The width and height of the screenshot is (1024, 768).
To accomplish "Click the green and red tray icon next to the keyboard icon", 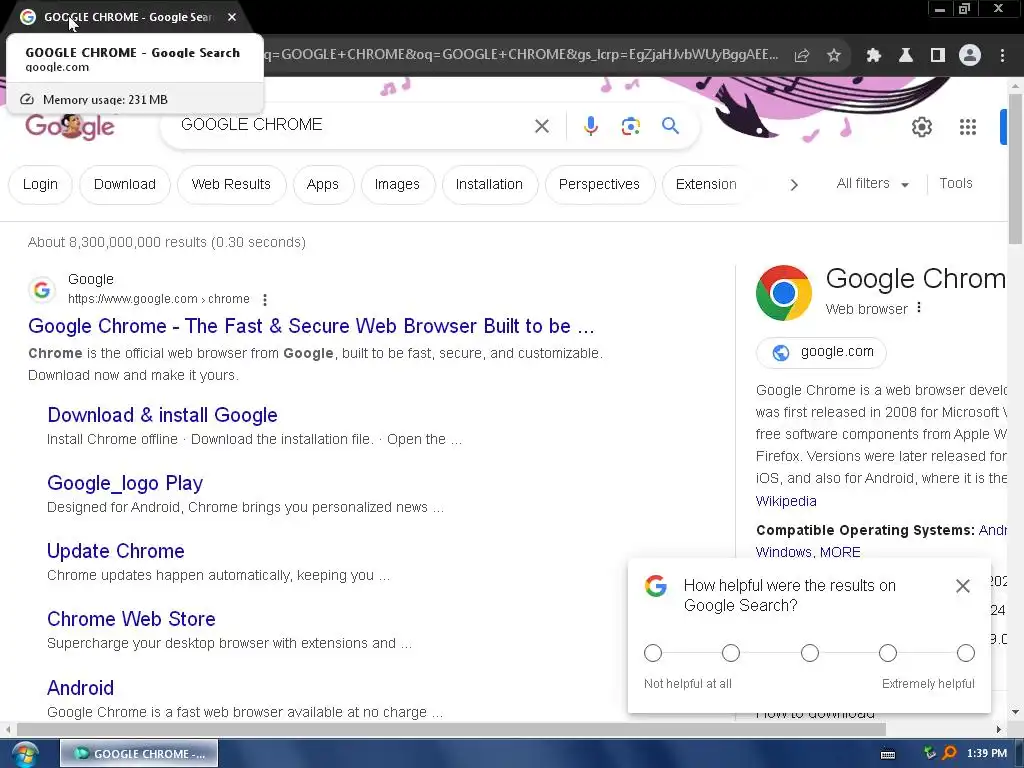I will [x=929, y=754].
